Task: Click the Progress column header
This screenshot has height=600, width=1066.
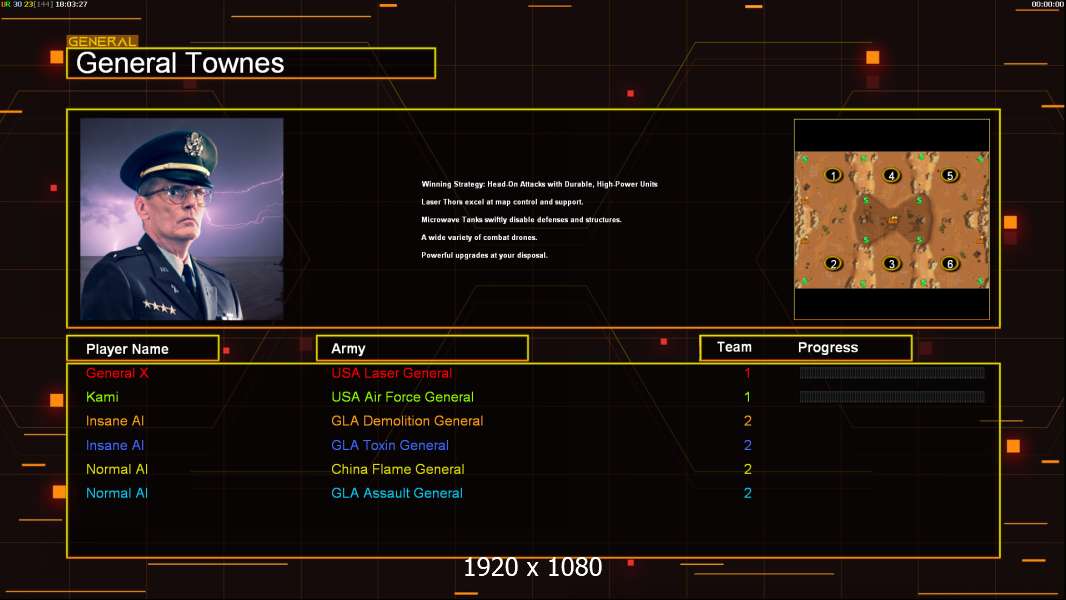Action: (827, 348)
